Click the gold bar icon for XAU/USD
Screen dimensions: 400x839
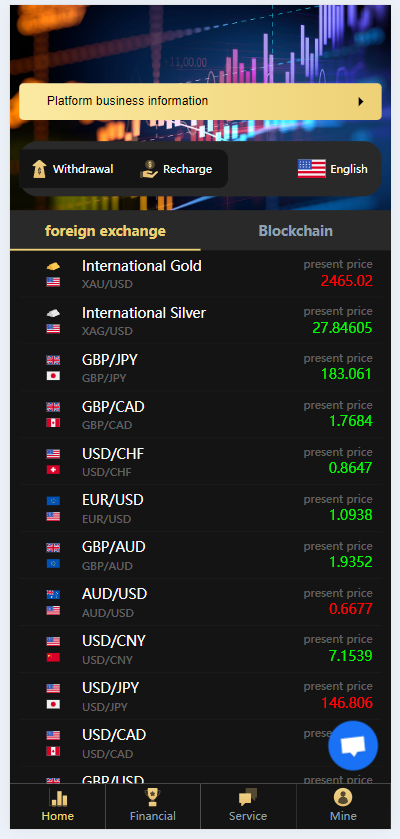[x=53, y=266]
